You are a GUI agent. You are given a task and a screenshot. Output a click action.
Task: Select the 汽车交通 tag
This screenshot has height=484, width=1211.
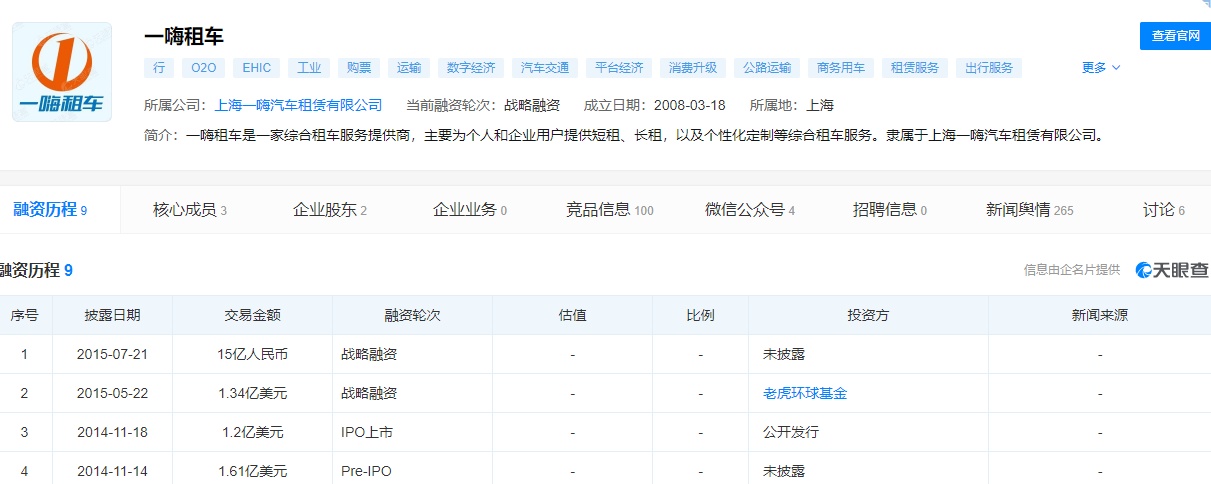(x=545, y=68)
